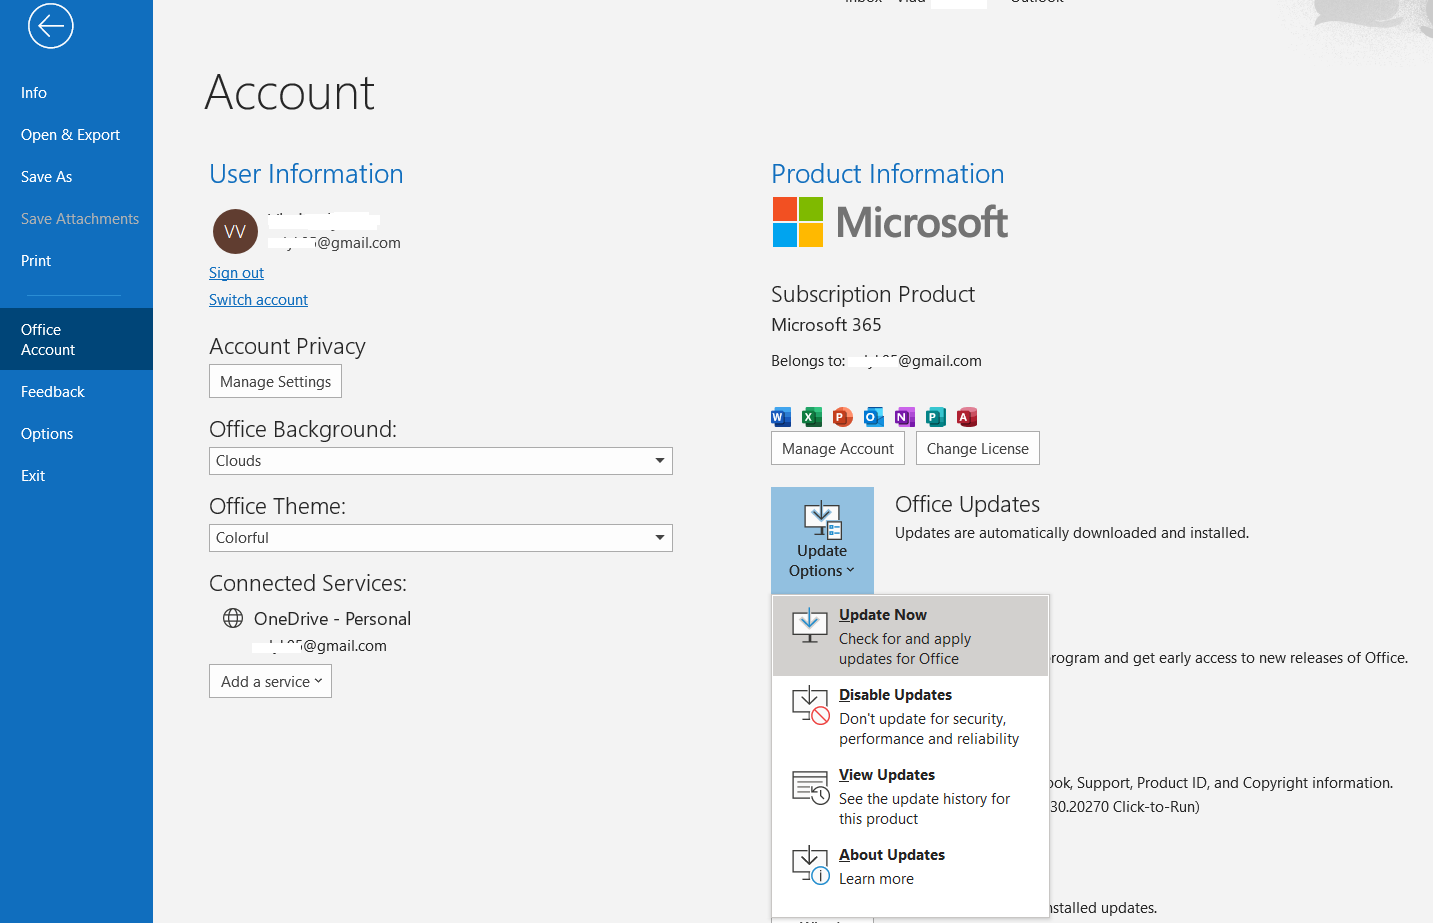Screen dimensions: 1433x923
Task: Click the Access app icon
Action: [967, 417]
